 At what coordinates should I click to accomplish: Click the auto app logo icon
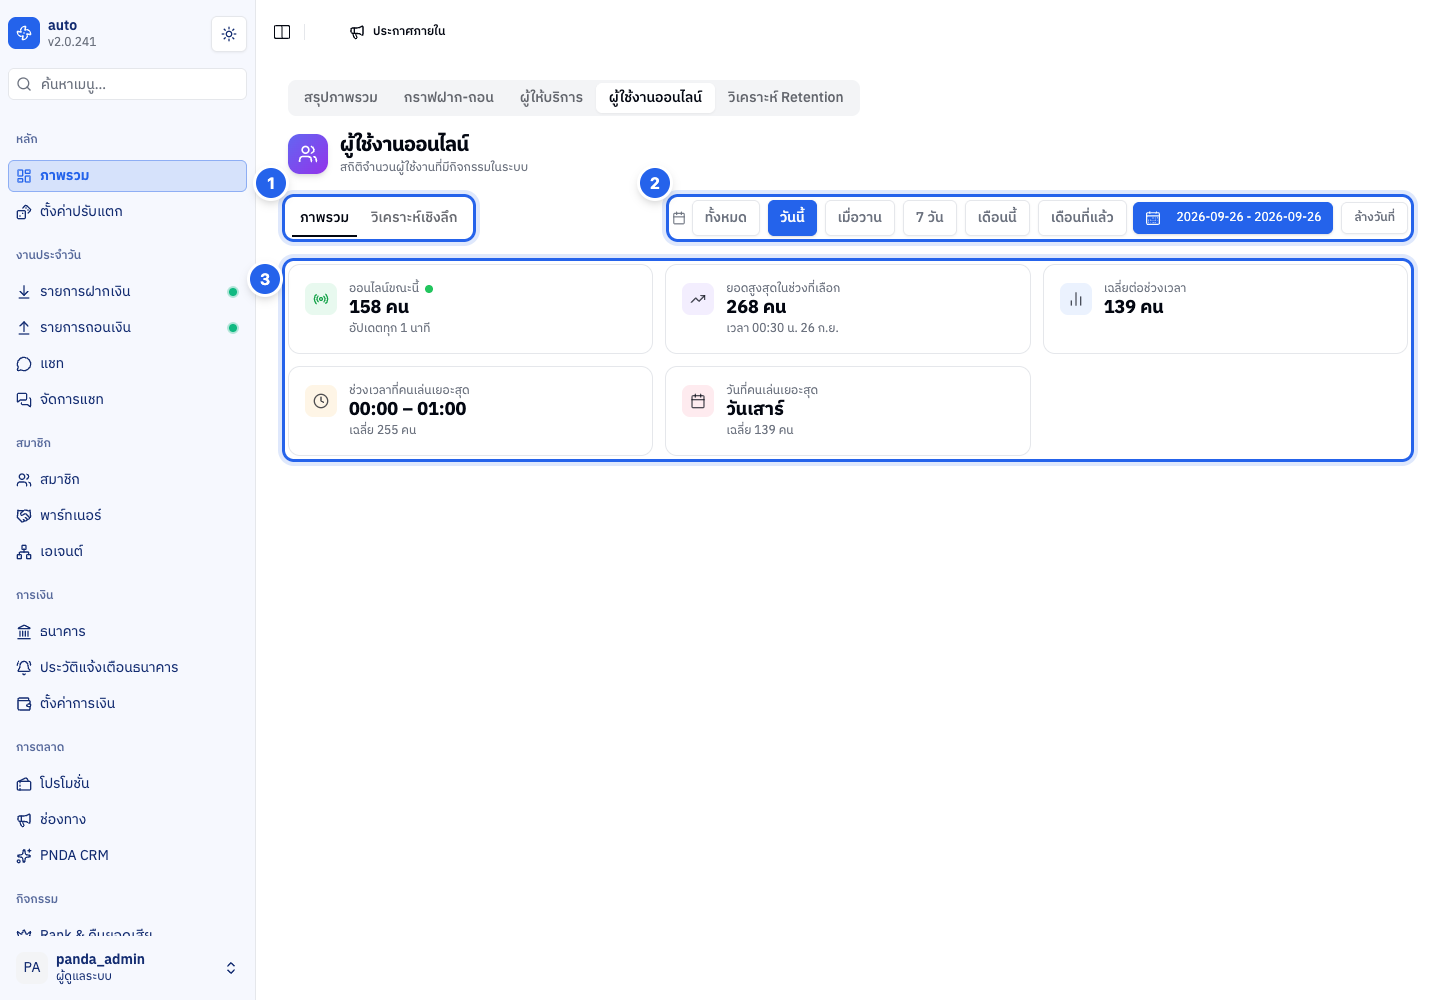(x=24, y=33)
